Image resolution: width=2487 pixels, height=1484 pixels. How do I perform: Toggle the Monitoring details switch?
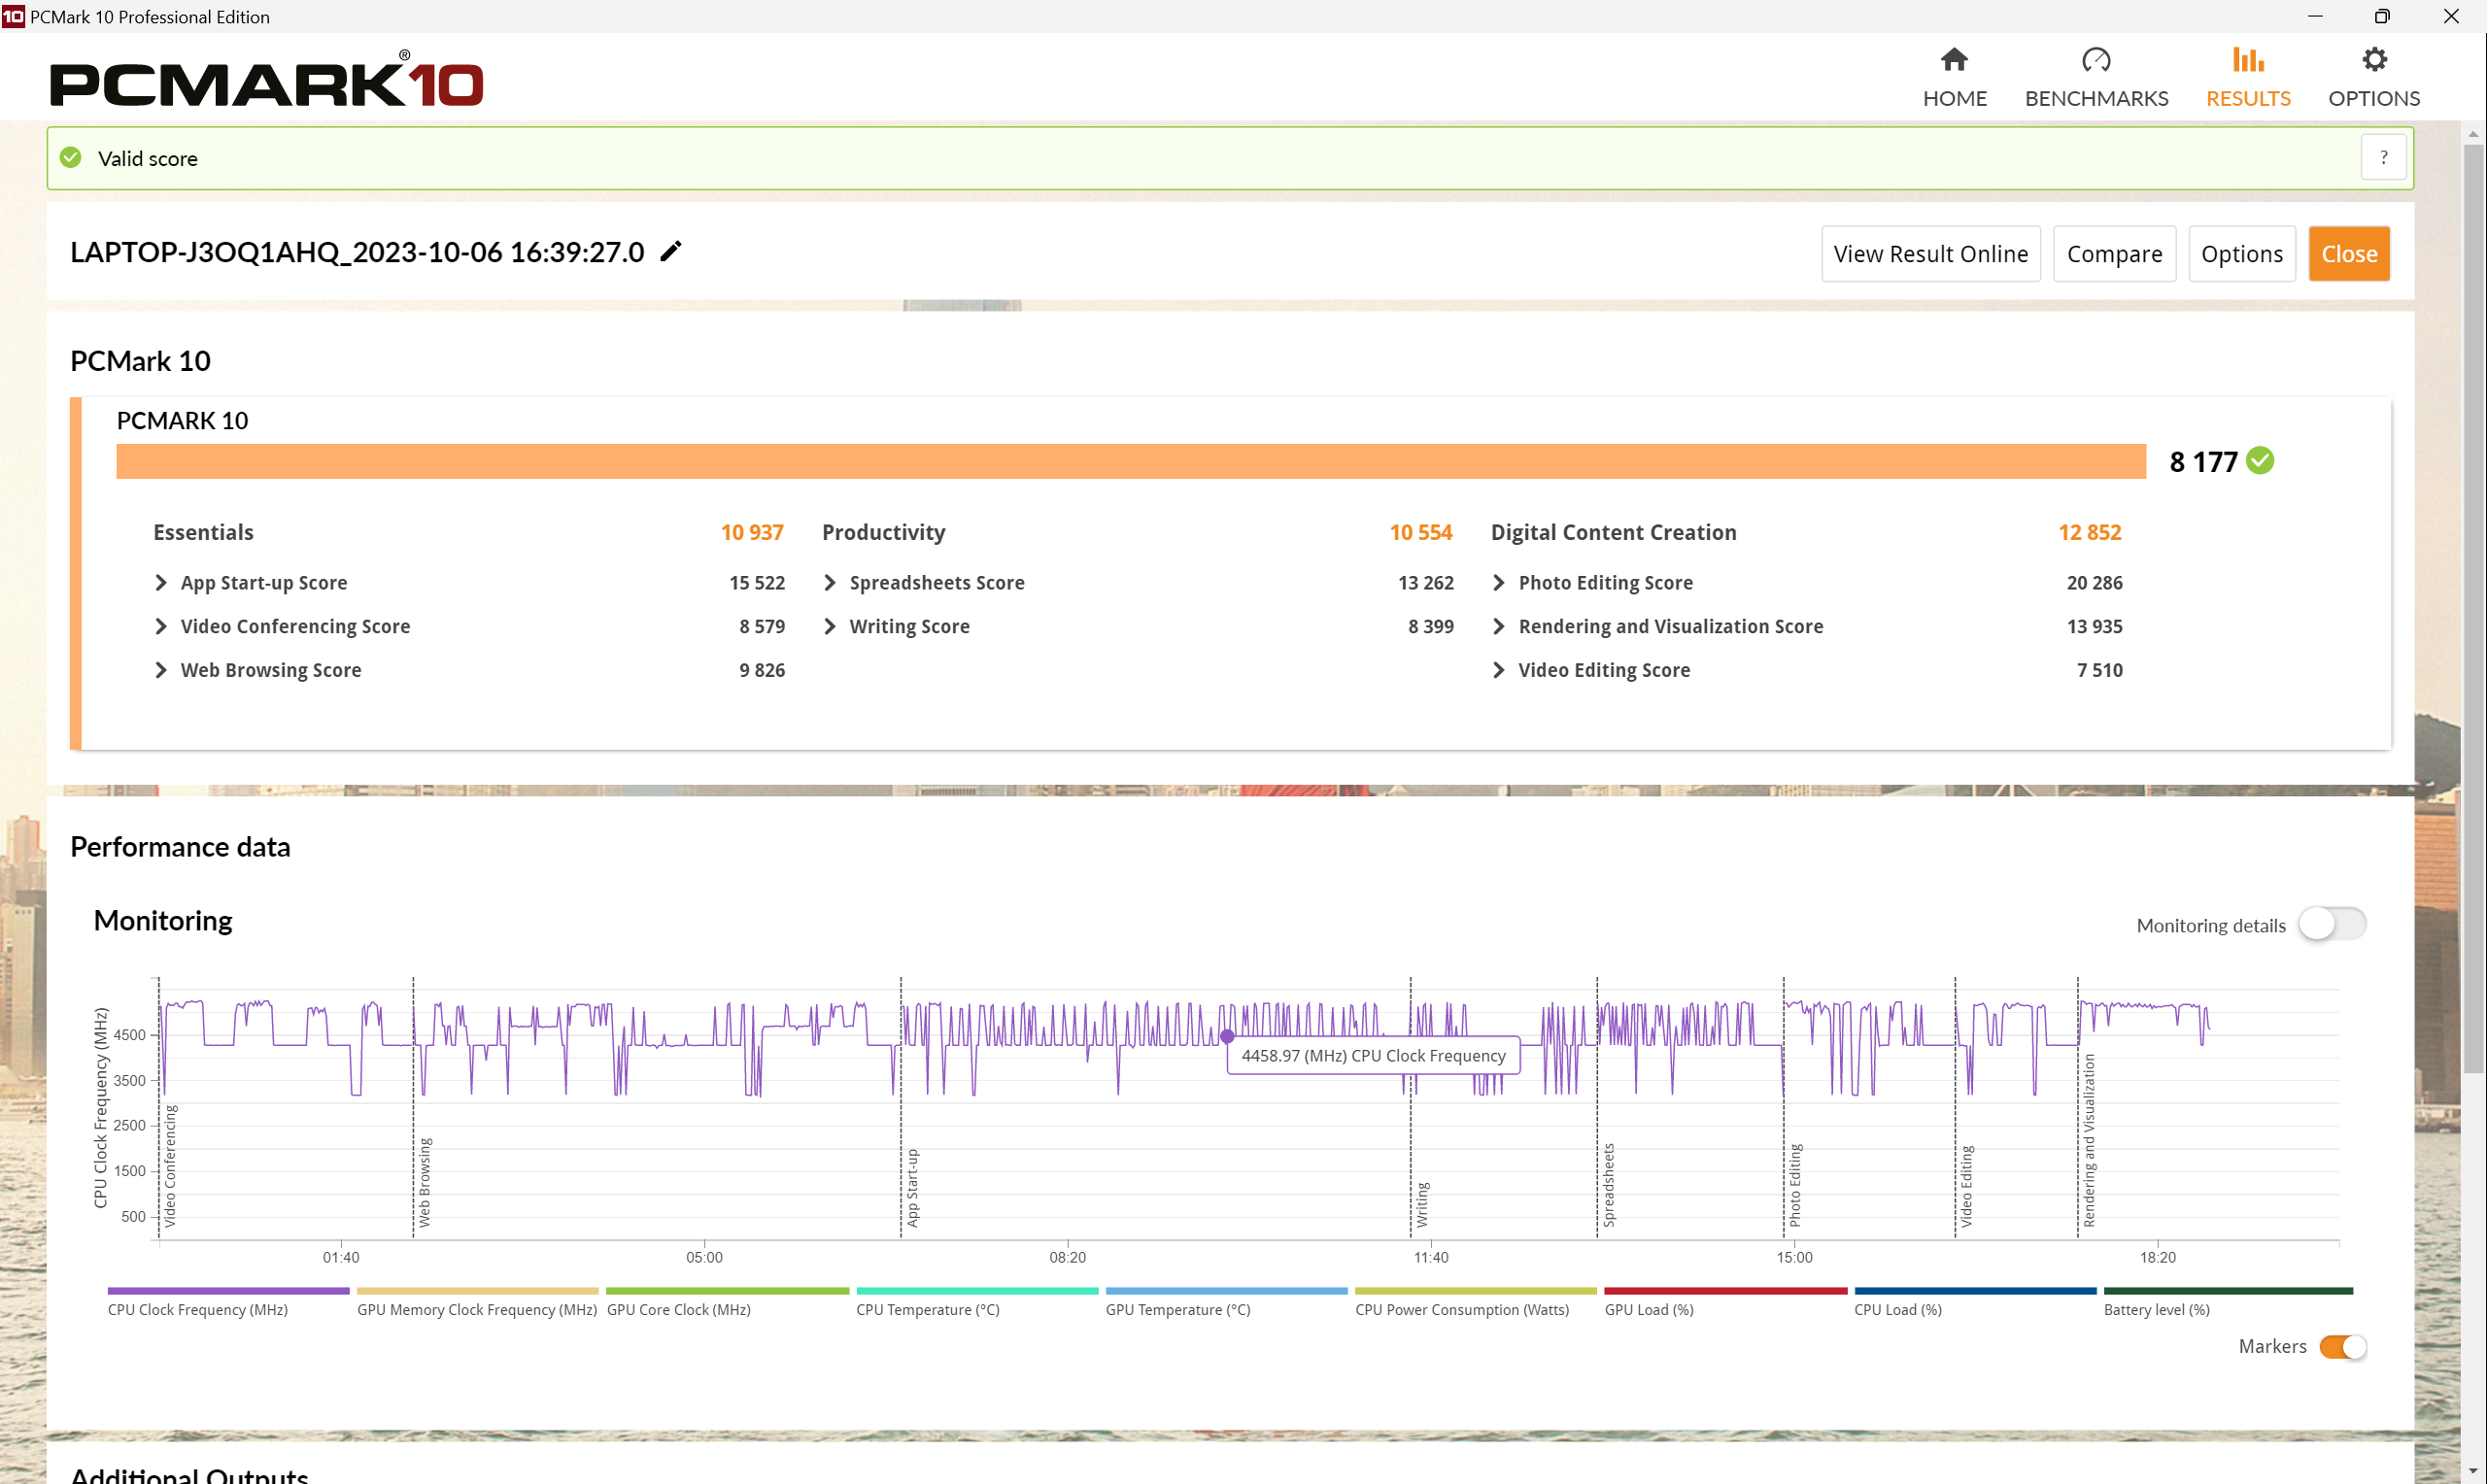[x=2332, y=924]
